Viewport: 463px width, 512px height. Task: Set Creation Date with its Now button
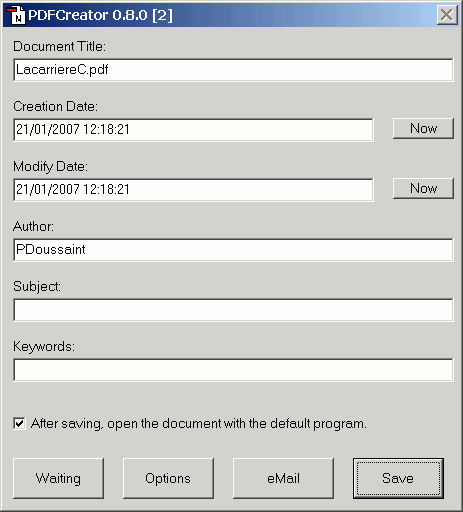[x=423, y=128]
